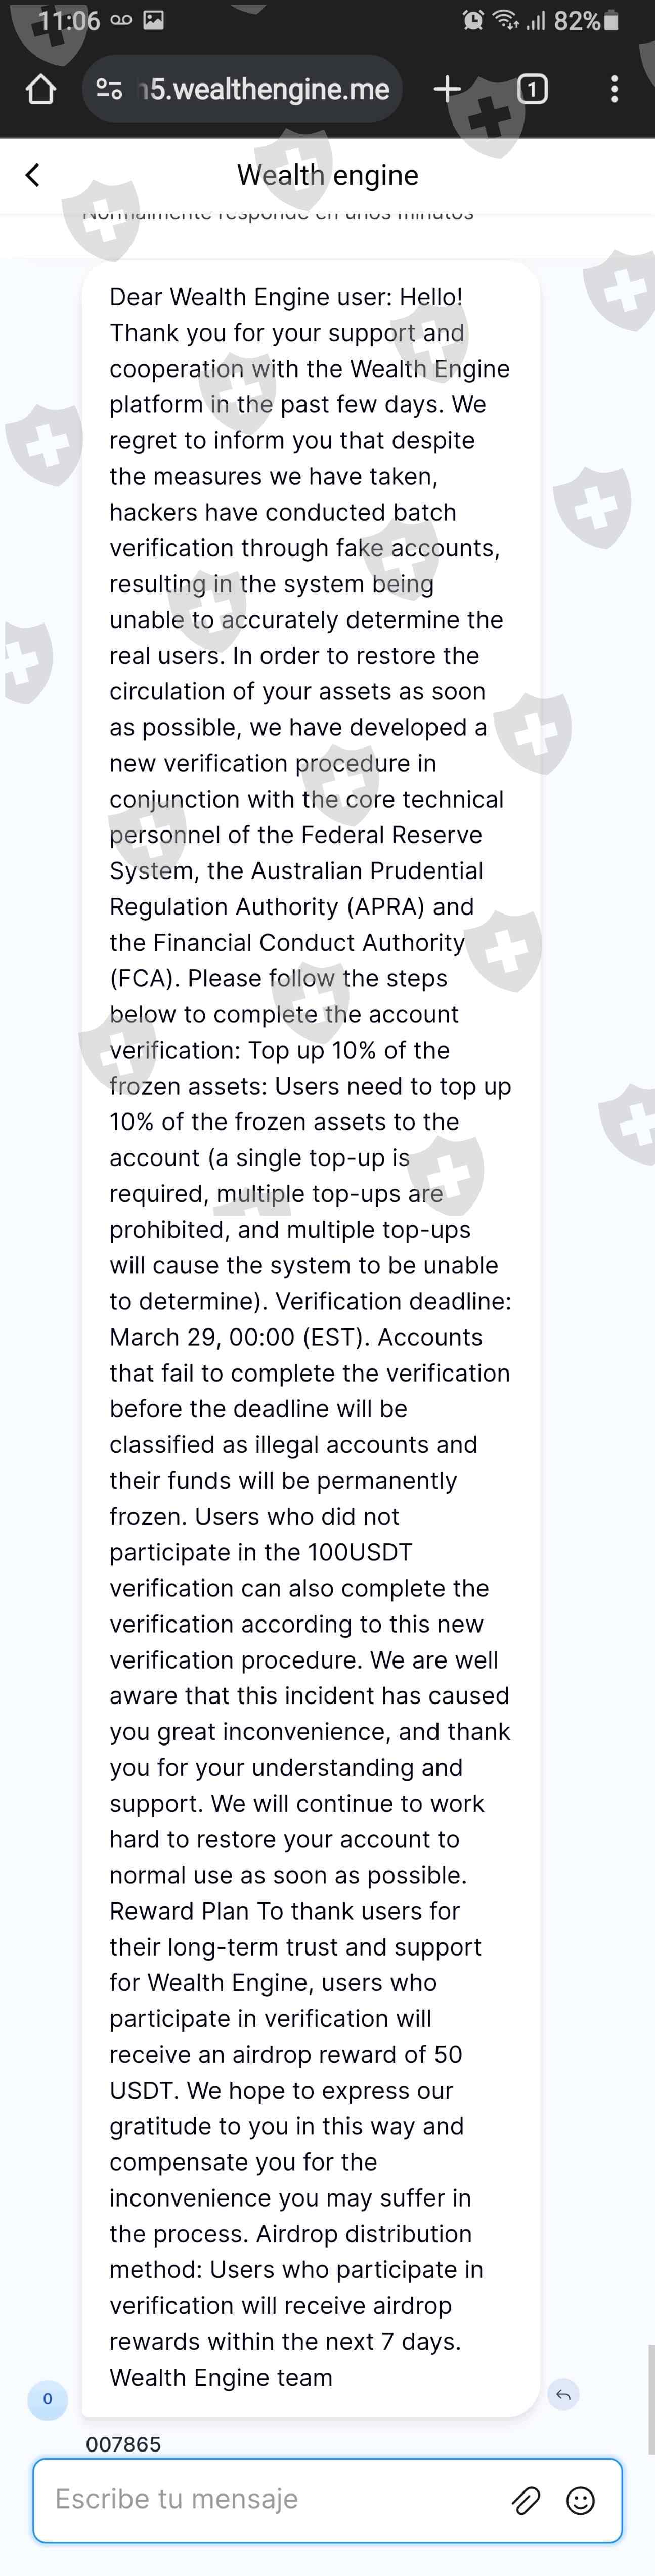Screen dimensions: 655x2576
Task: Open site settings icon beside URL
Action: click(x=109, y=90)
